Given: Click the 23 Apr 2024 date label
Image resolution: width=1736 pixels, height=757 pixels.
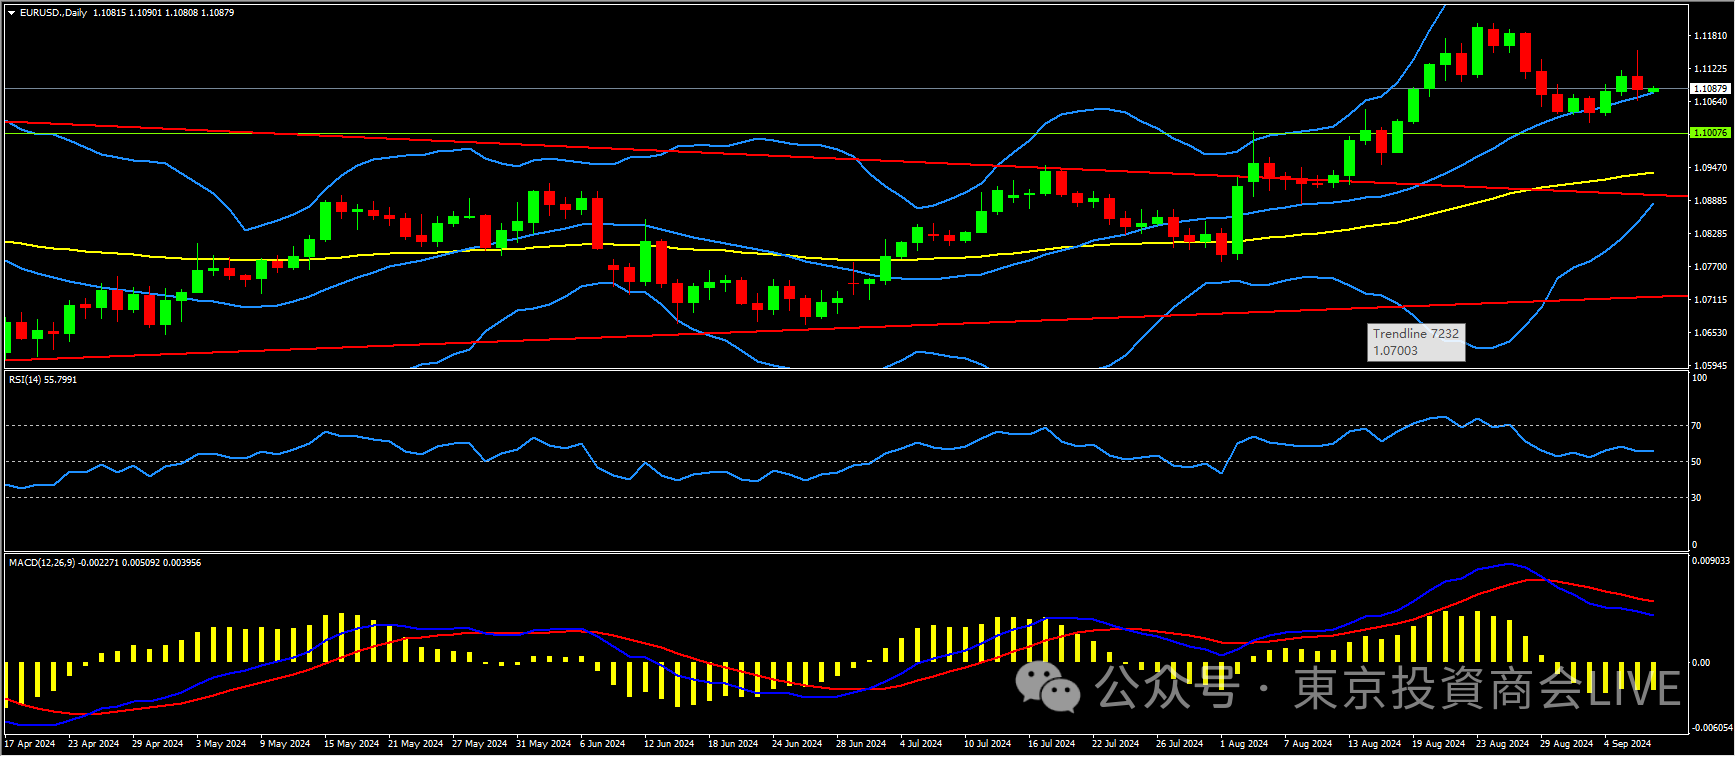Looking at the screenshot, I should coord(93,744).
